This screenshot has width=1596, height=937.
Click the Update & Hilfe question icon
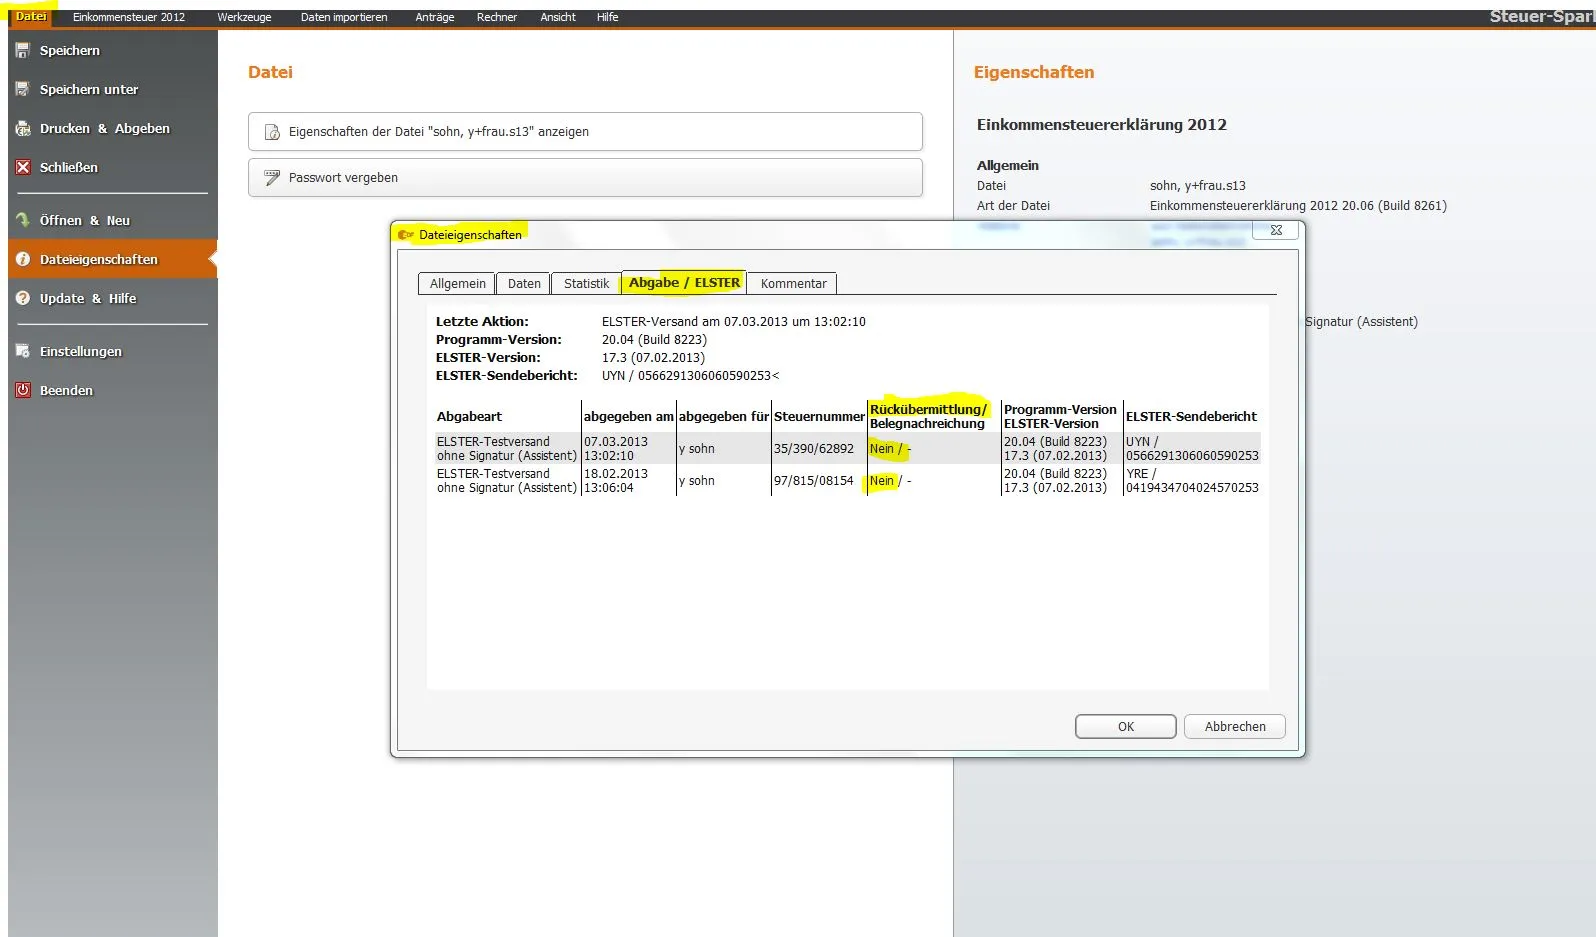coord(23,298)
